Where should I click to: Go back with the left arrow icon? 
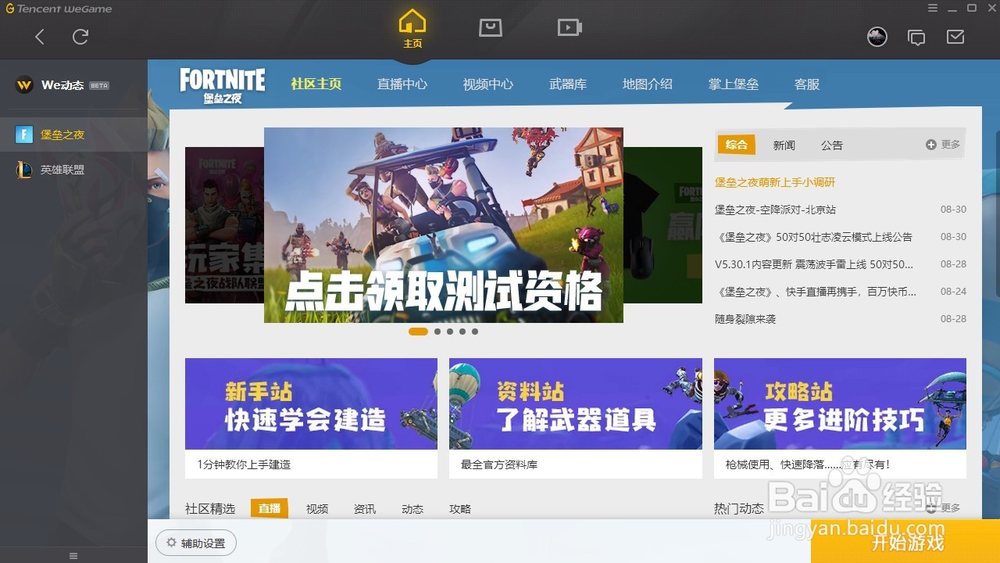click(40, 37)
